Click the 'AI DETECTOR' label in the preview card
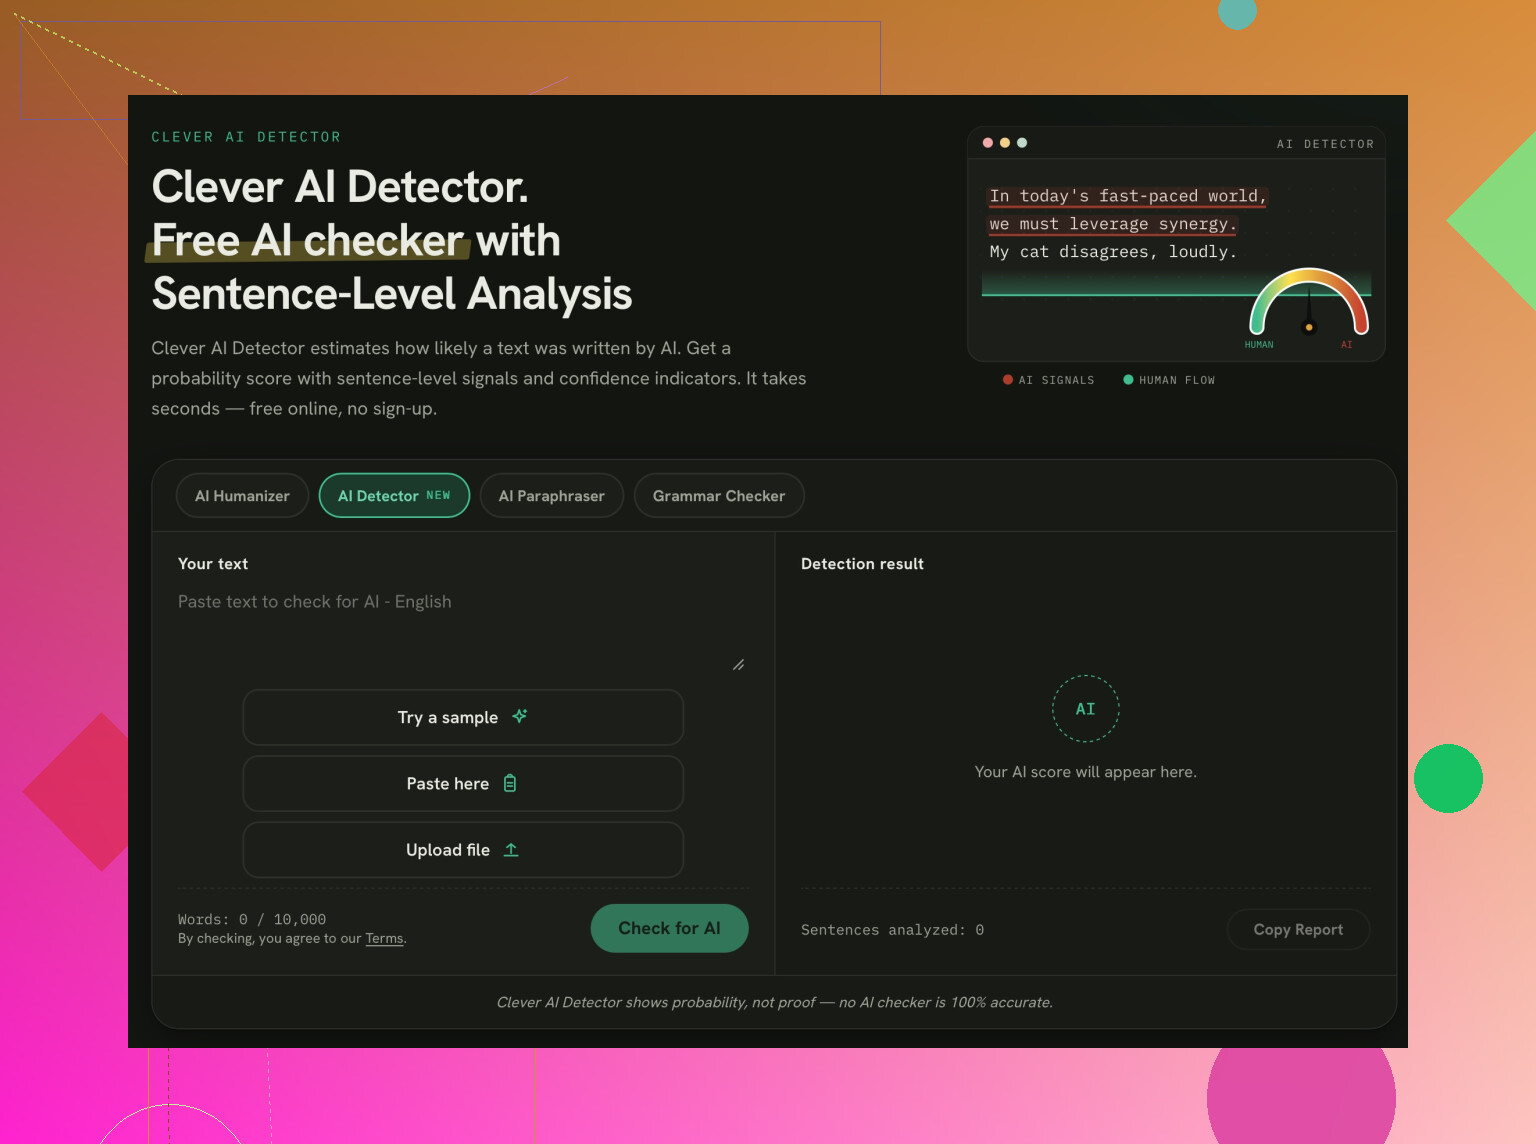1536x1144 pixels. [1325, 144]
